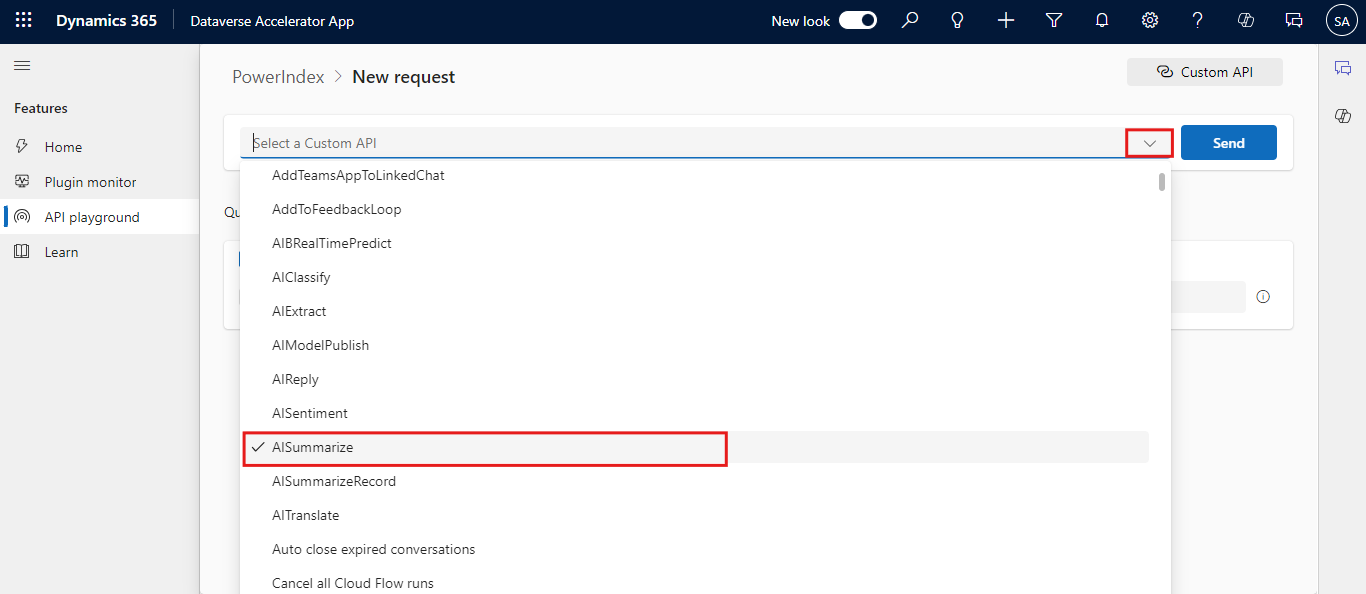Click the search magnifier icon

pos(910,21)
